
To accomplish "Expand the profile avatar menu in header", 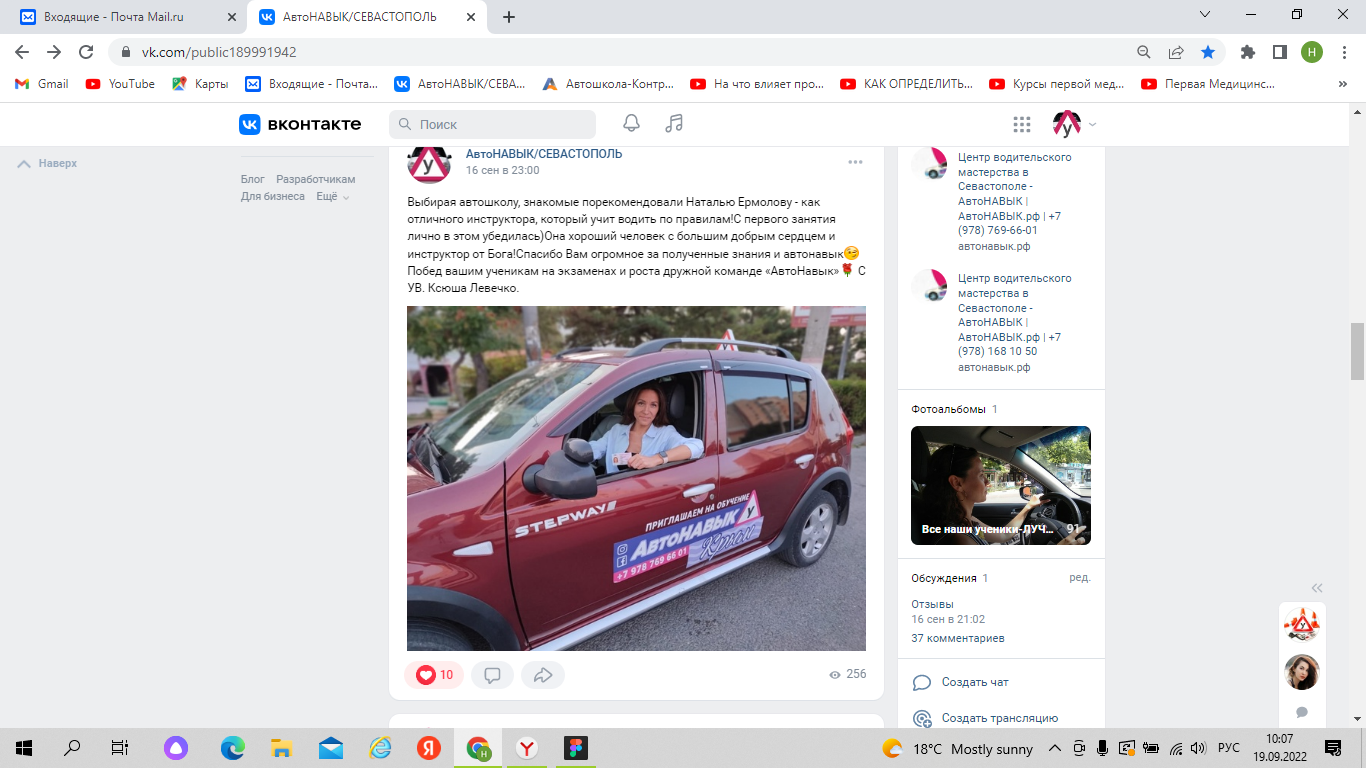I will click(x=1074, y=124).
